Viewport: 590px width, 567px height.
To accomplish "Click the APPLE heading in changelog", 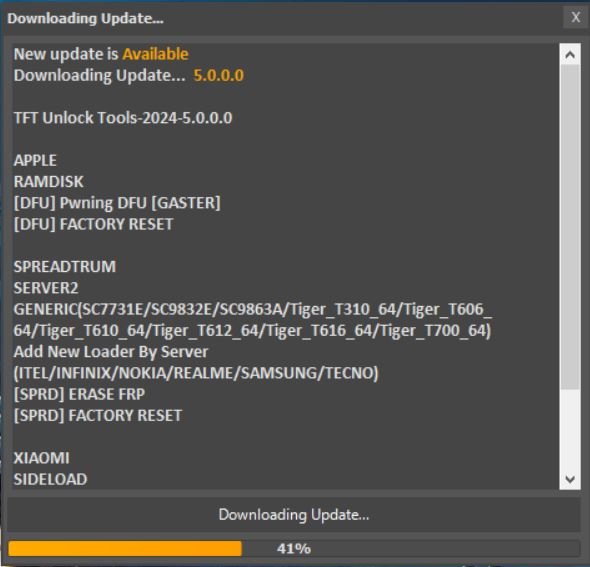I will point(35,161).
